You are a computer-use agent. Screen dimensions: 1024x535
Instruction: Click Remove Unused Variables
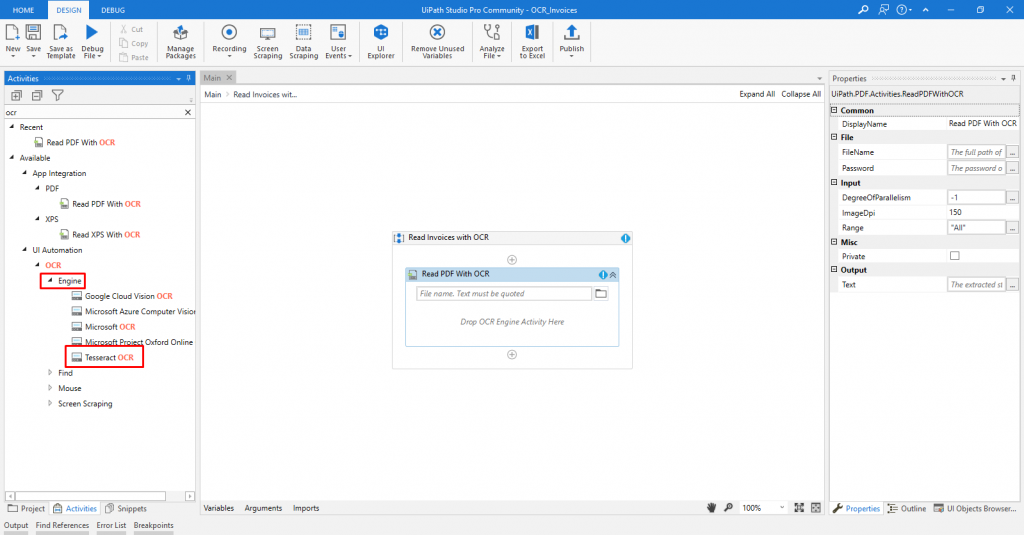click(438, 42)
